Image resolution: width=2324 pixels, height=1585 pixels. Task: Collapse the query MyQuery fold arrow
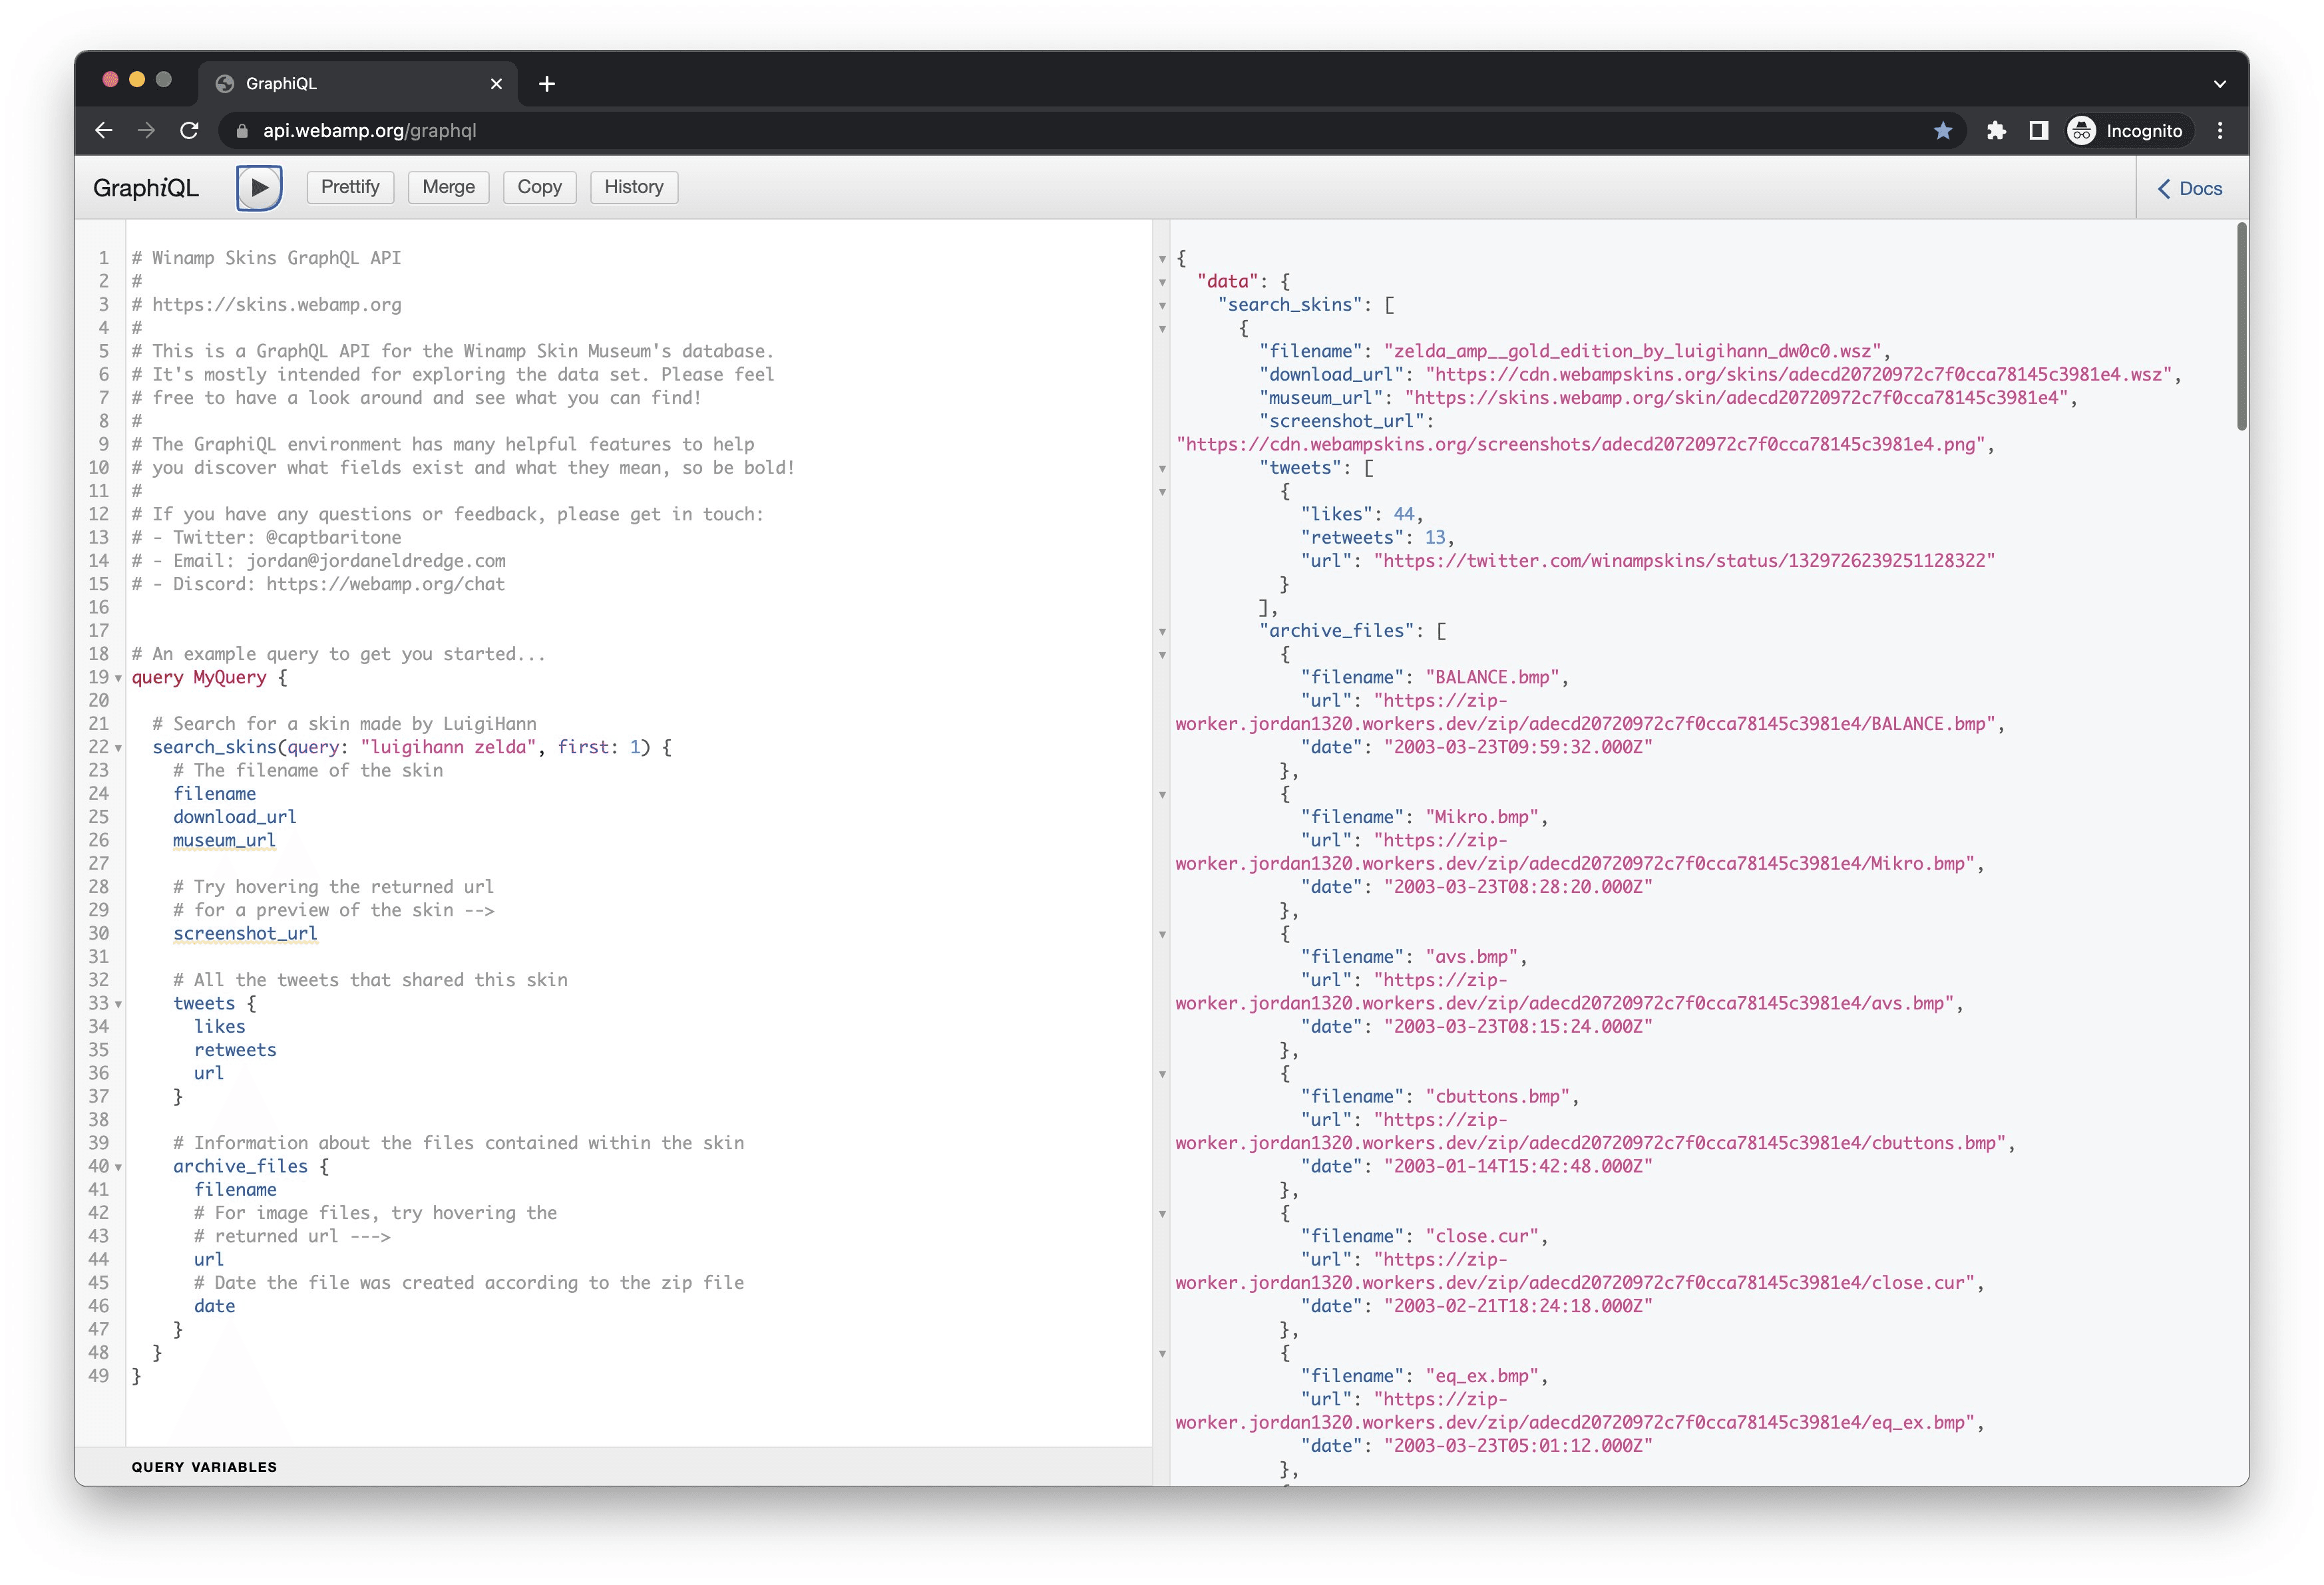[x=118, y=678]
